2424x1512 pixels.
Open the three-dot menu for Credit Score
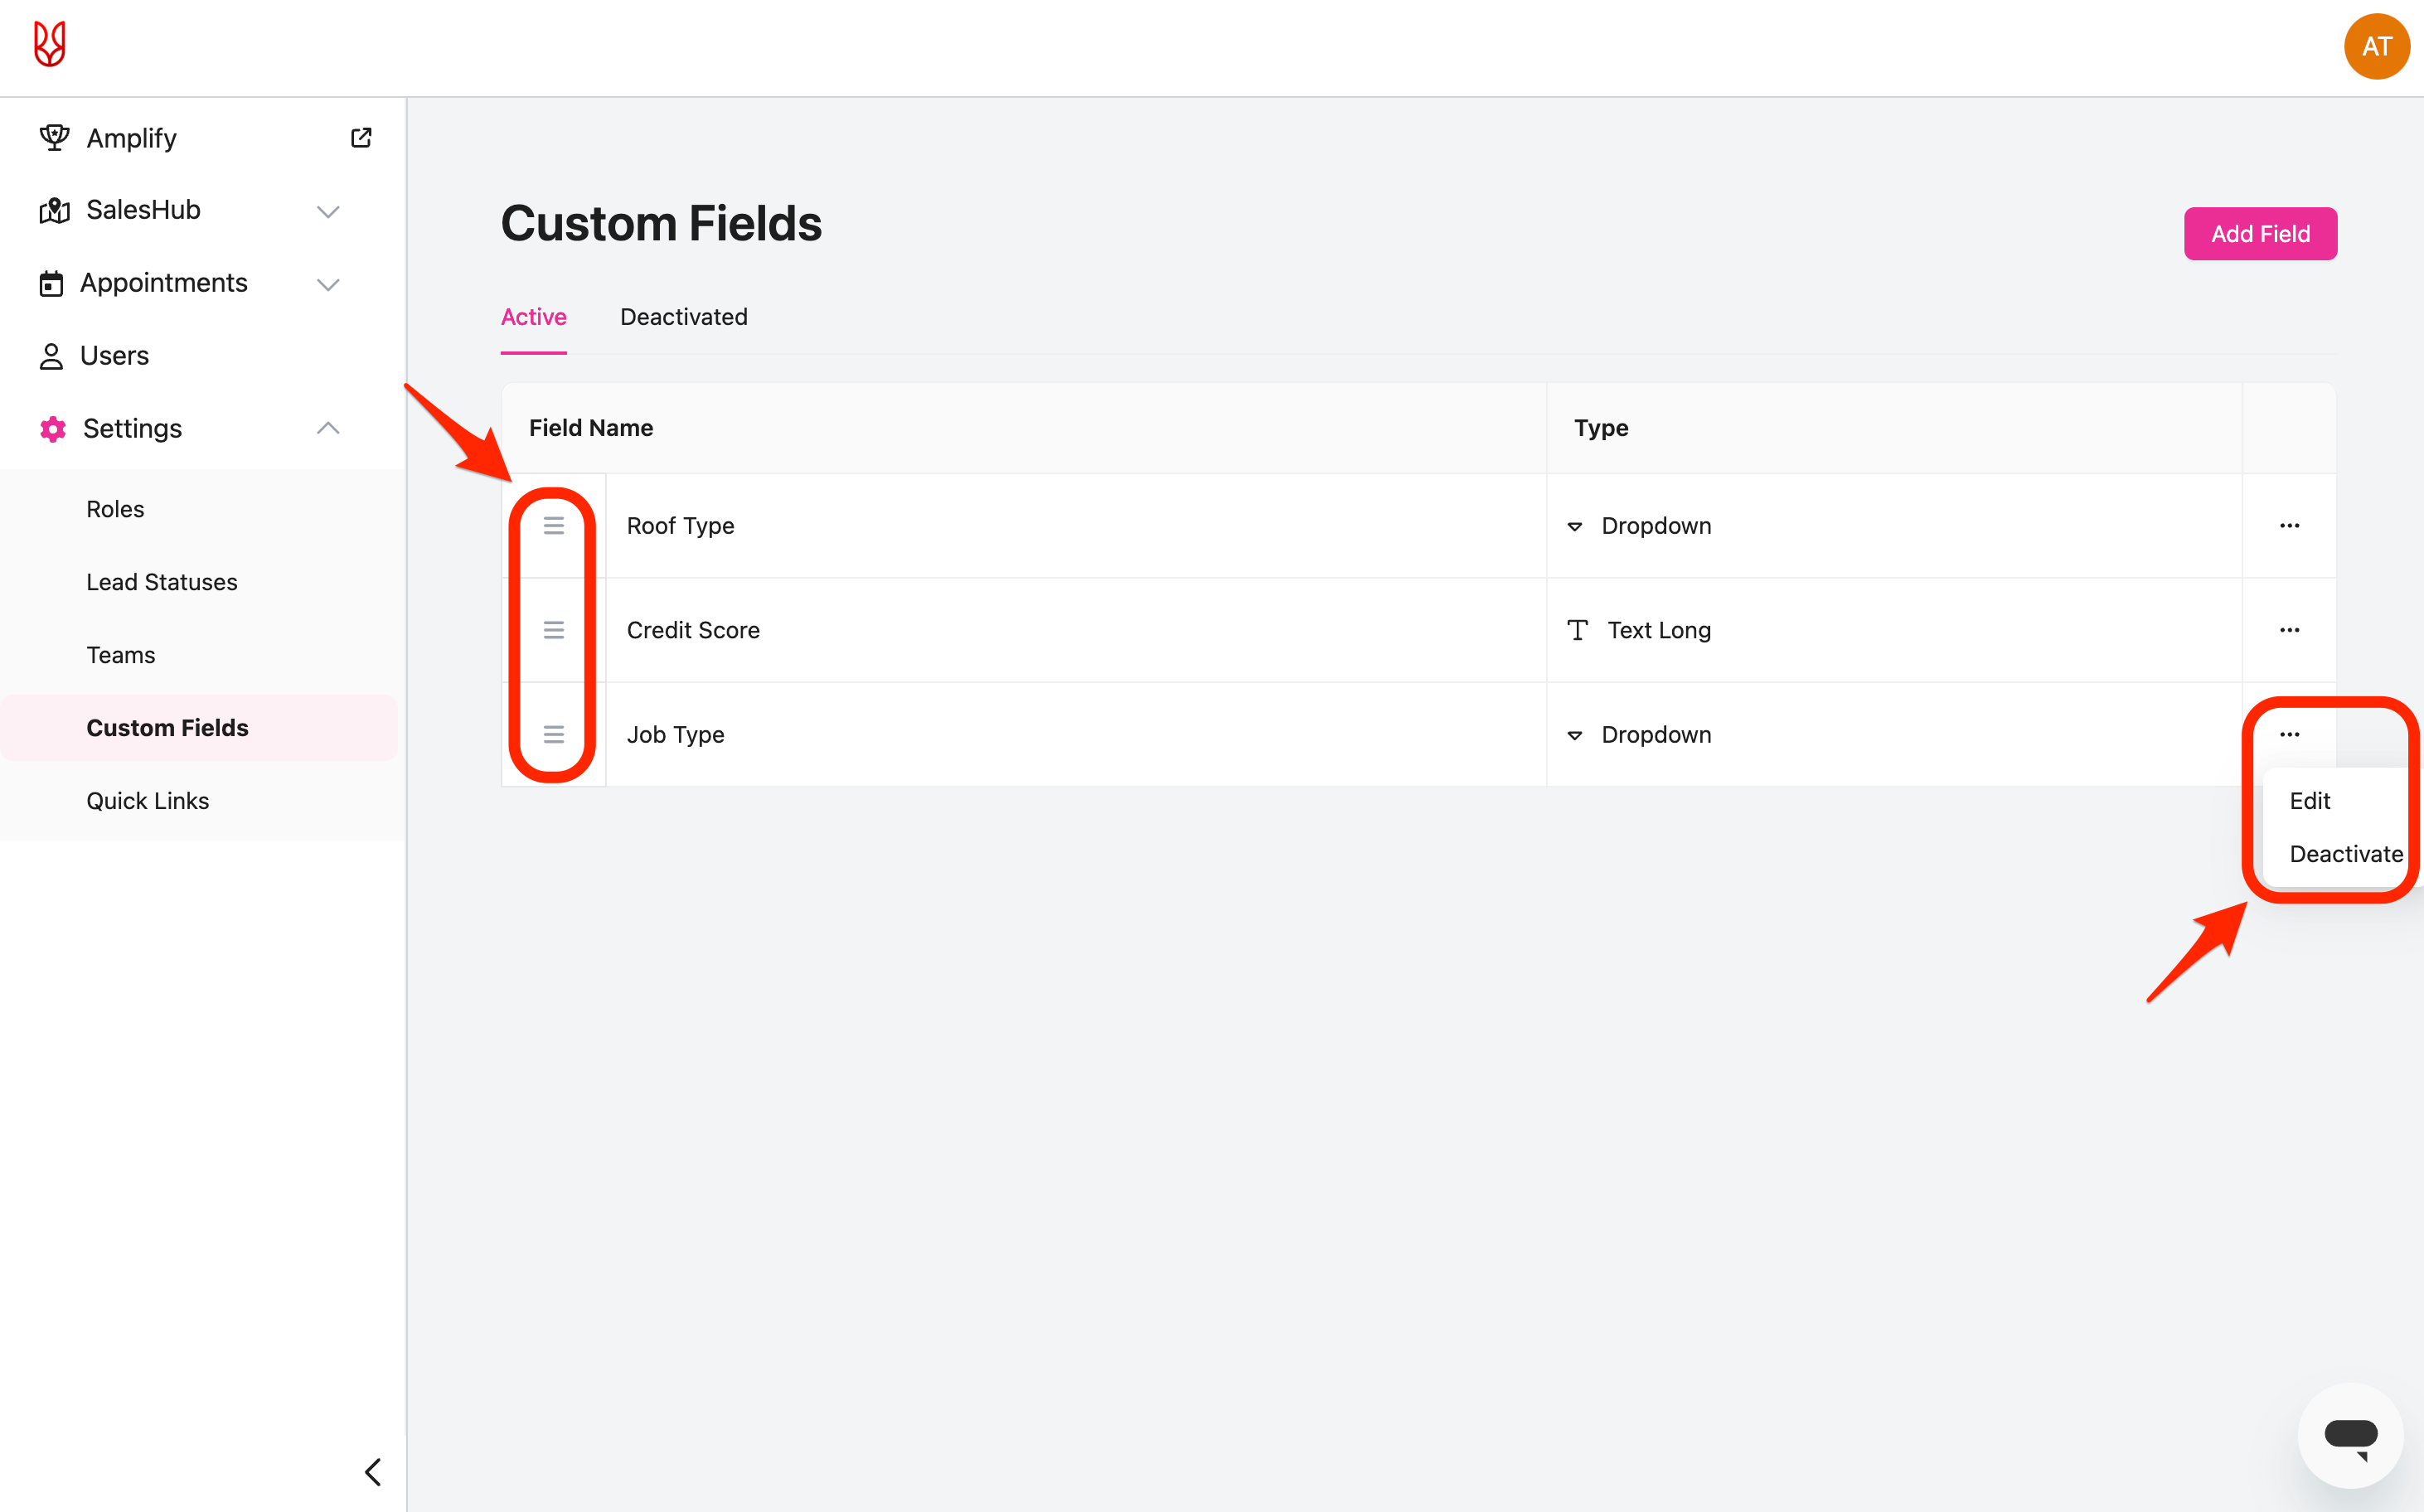[2289, 630]
